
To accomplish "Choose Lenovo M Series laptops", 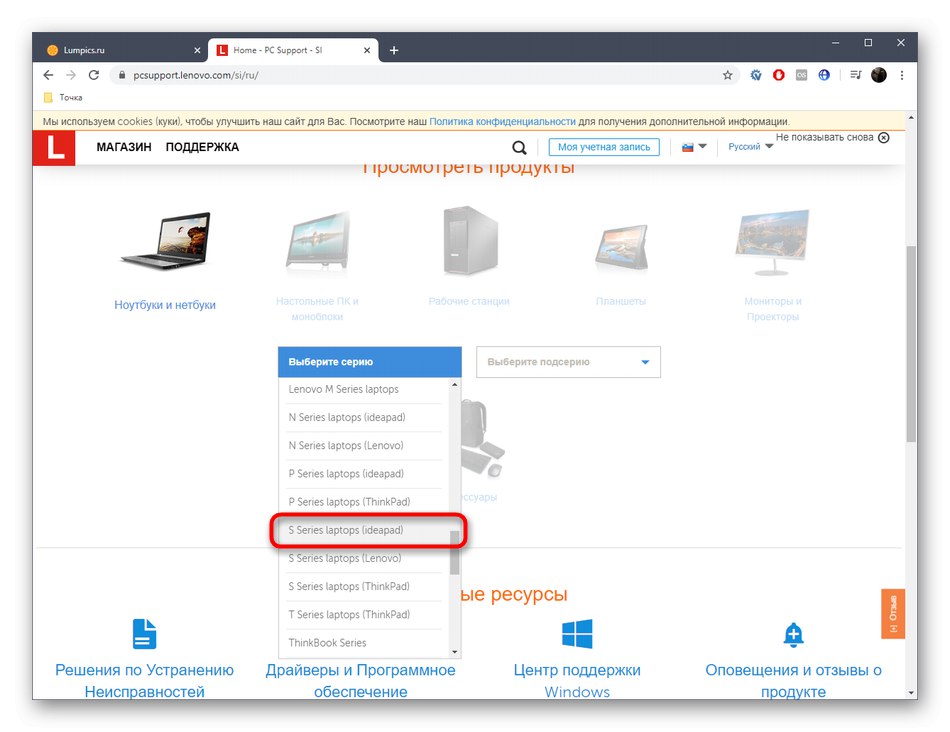I will pyautogui.click(x=364, y=389).
